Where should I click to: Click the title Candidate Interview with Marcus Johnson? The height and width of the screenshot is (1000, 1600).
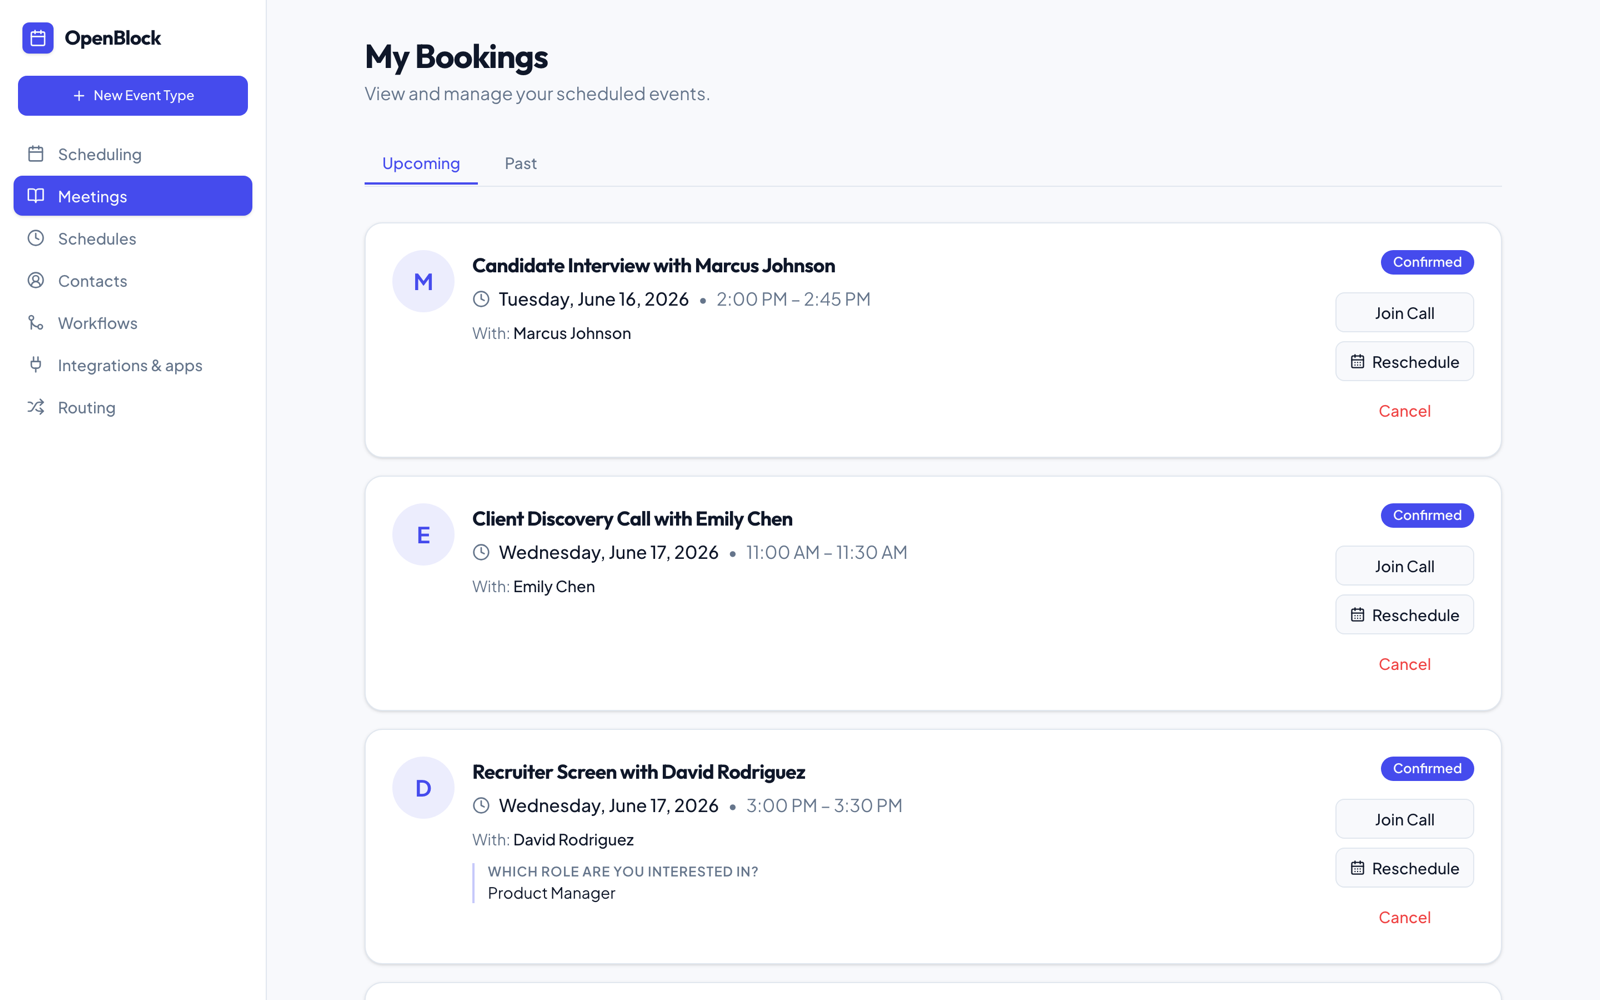(x=653, y=265)
